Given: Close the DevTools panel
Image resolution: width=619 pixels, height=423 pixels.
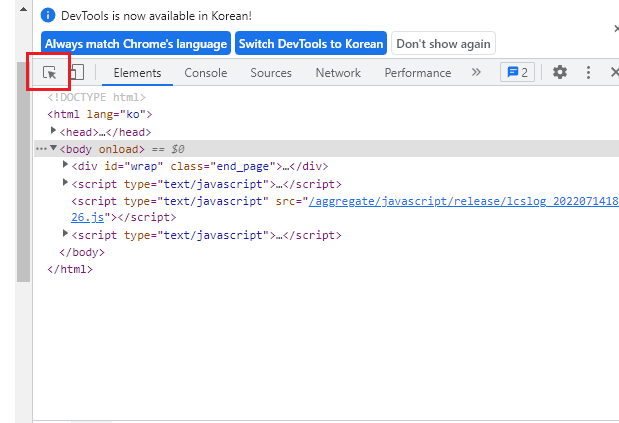Looking at the screenshot, I should tap(615, 72).
